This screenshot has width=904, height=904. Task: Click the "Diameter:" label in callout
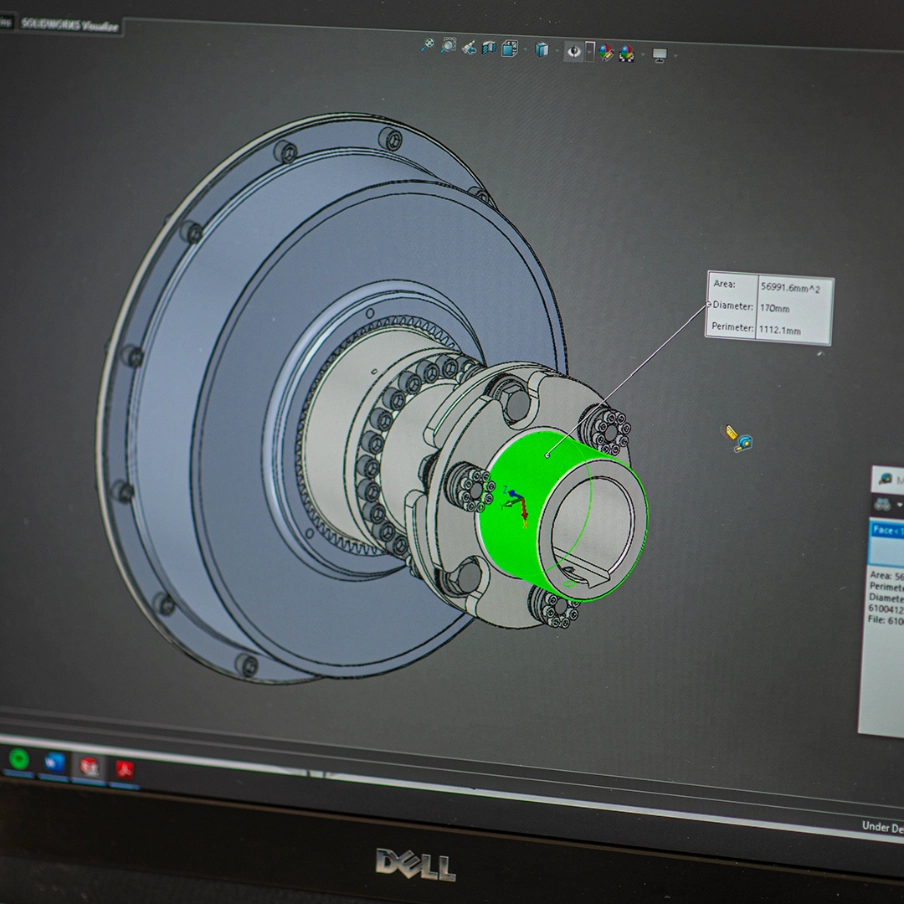(x=733, y=305)
